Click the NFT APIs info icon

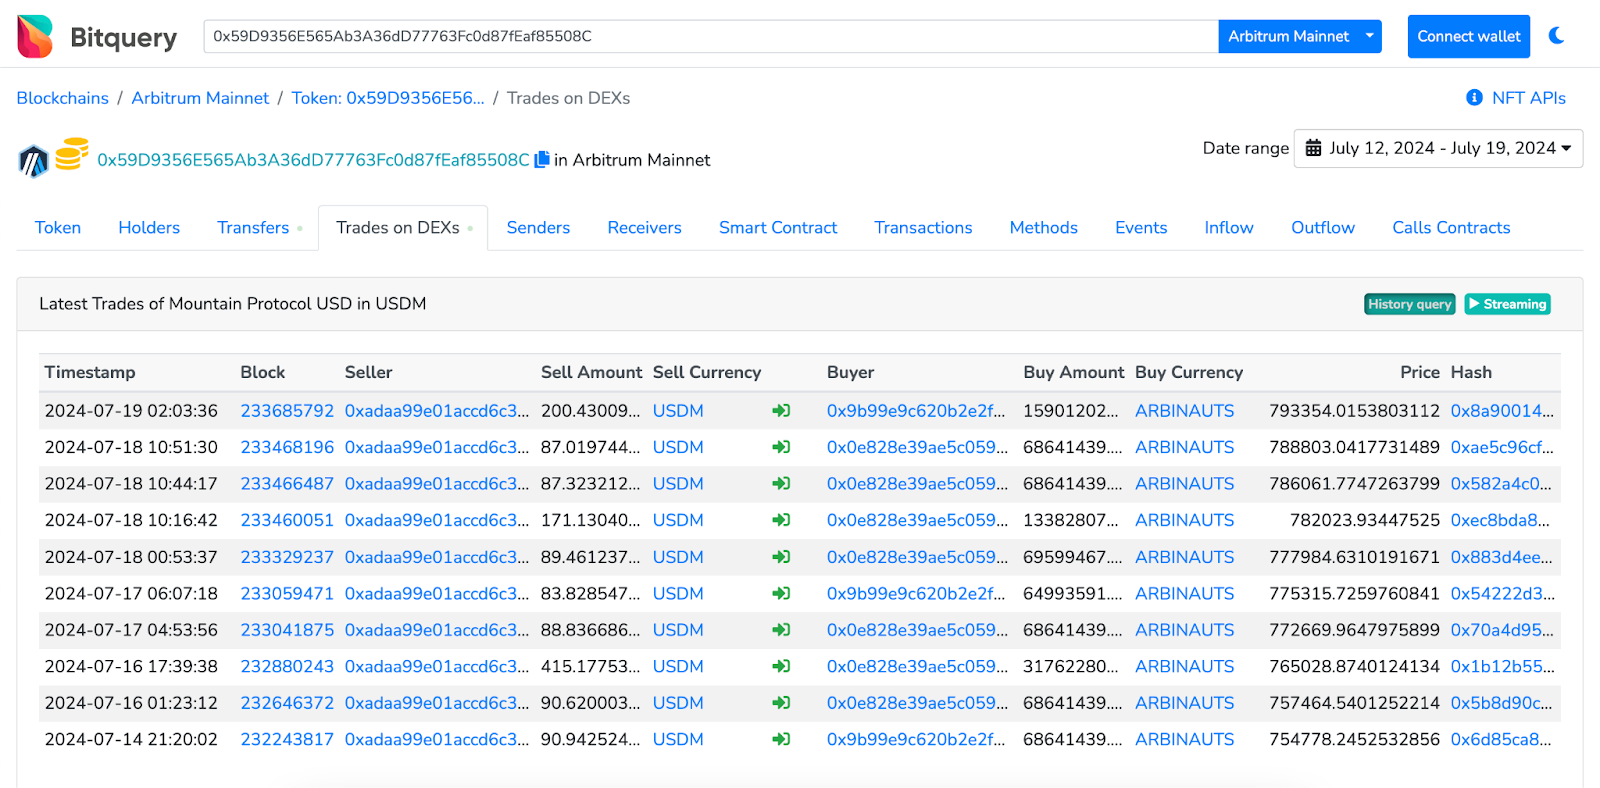point(1474,98)
